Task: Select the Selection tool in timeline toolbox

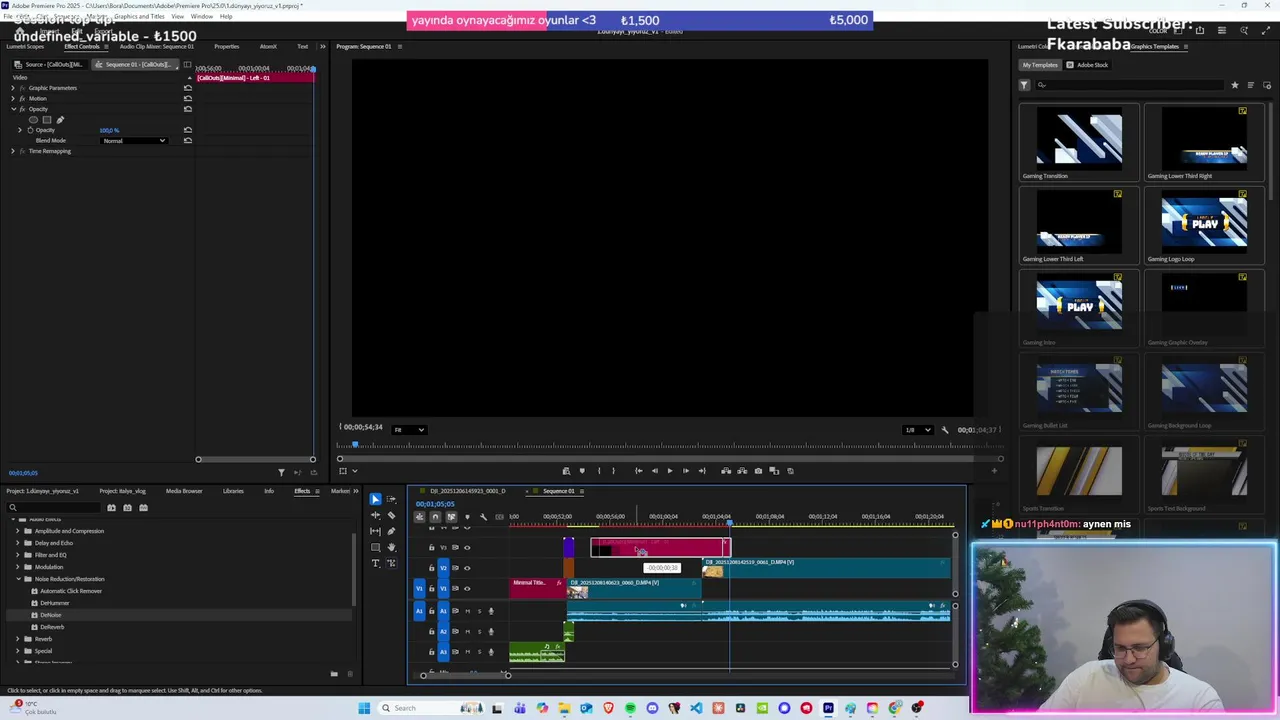Action: coord(375,499)
